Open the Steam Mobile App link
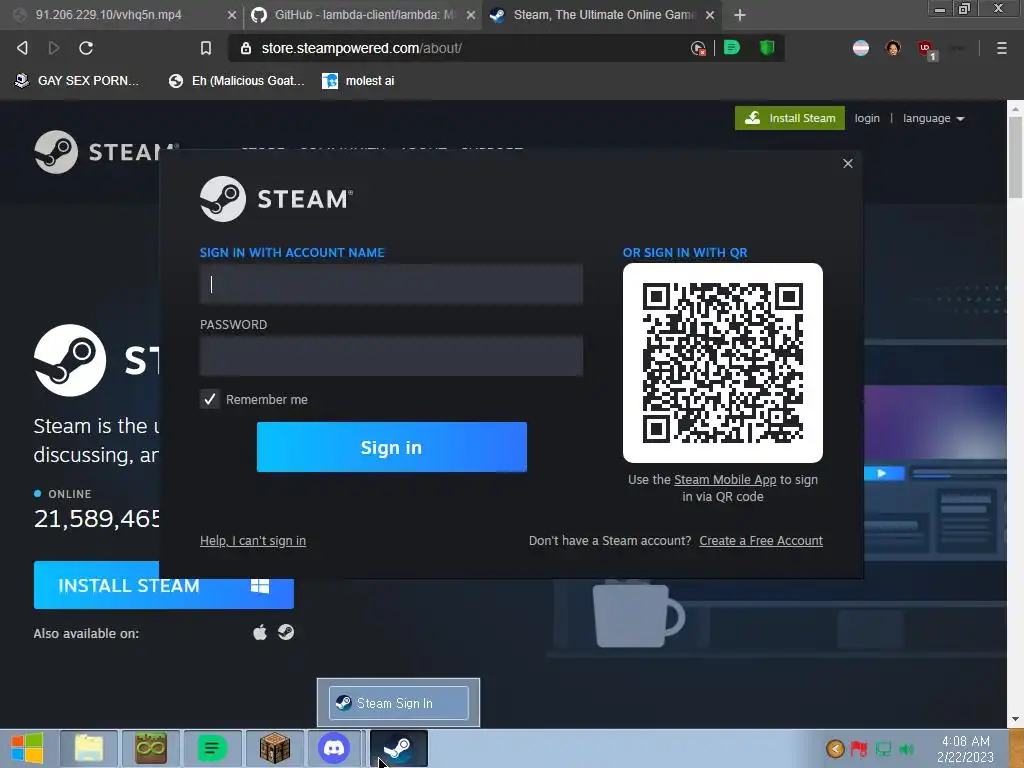 (x=725, y=479)
